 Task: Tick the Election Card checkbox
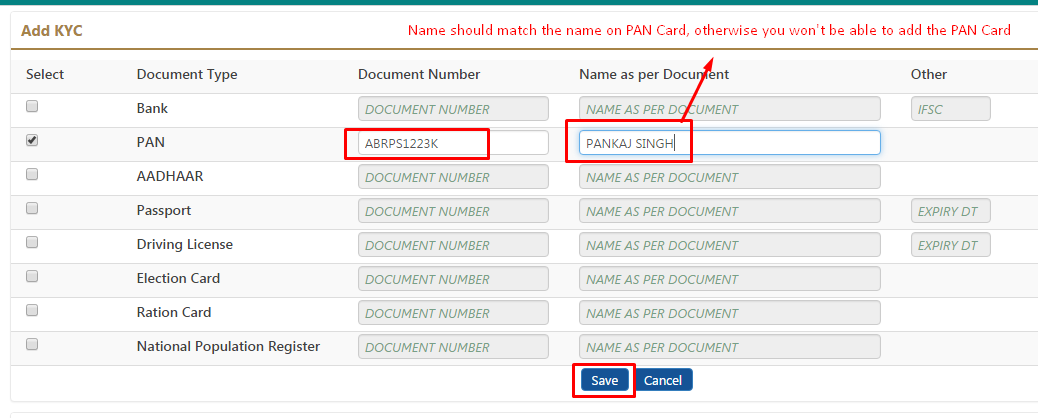(32, 276)
